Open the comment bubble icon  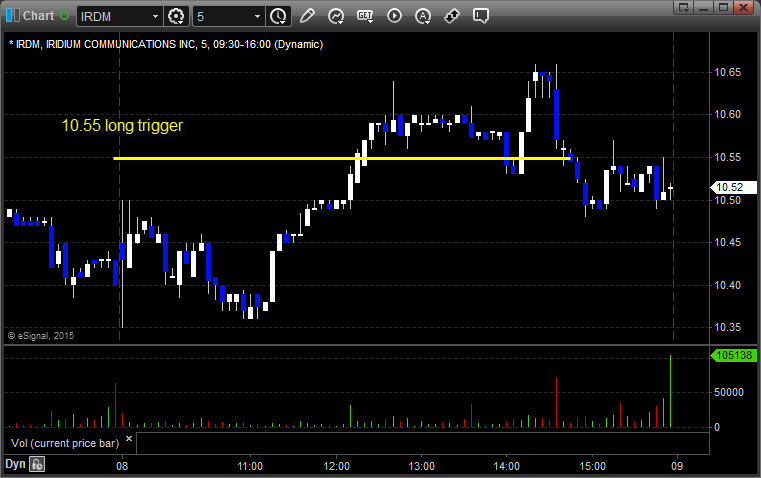480,16
